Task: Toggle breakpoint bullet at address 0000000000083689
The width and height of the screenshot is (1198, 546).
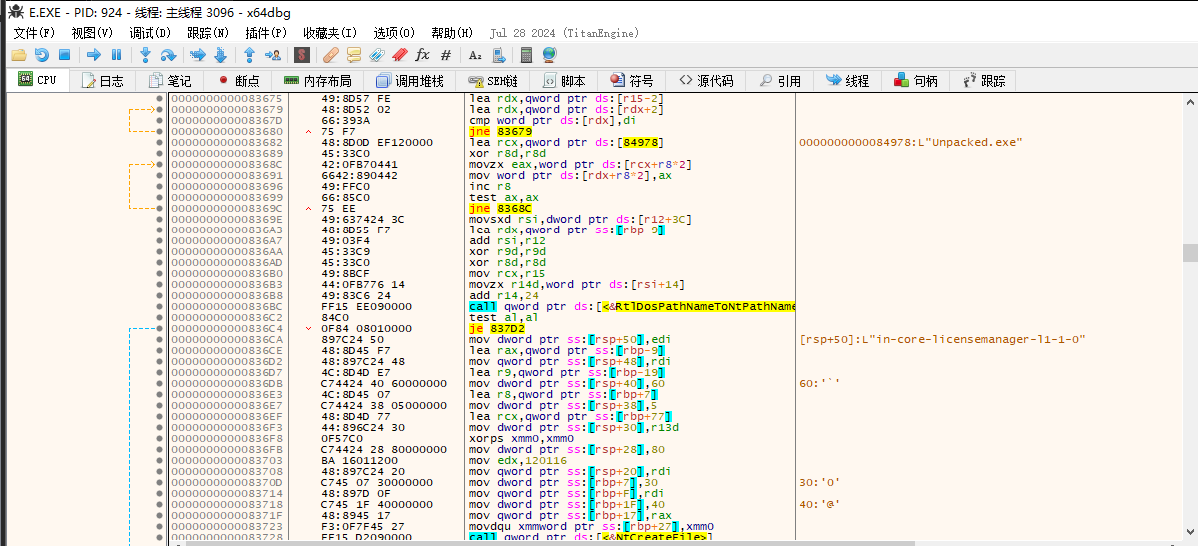Action: tap(159, 153)
